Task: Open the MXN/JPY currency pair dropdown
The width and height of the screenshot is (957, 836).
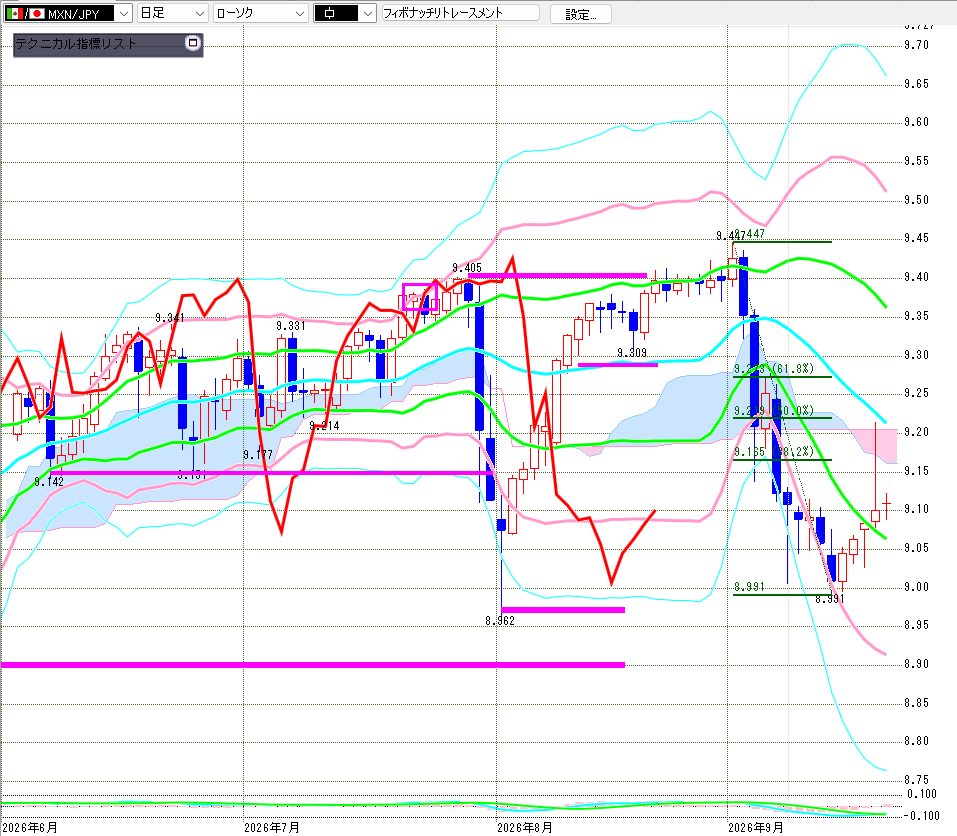Action: pos(68,13)
